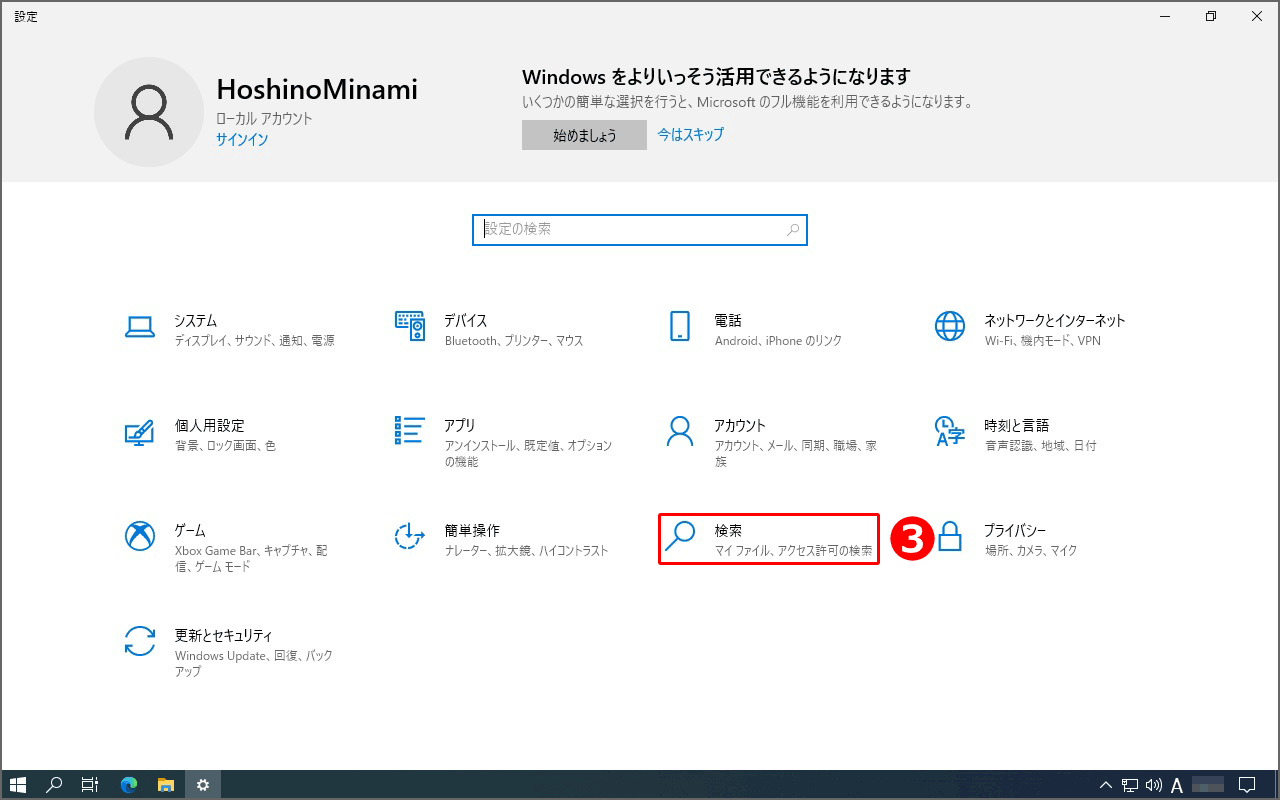Screen dimensions: 1280x800
Task: Click the magnifier icon in 設定の検索 box
Action: [x=793, y=230]
